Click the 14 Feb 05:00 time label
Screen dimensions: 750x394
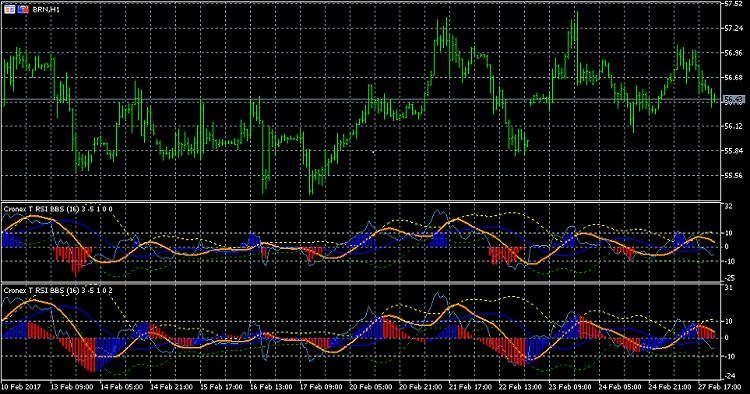121,387
